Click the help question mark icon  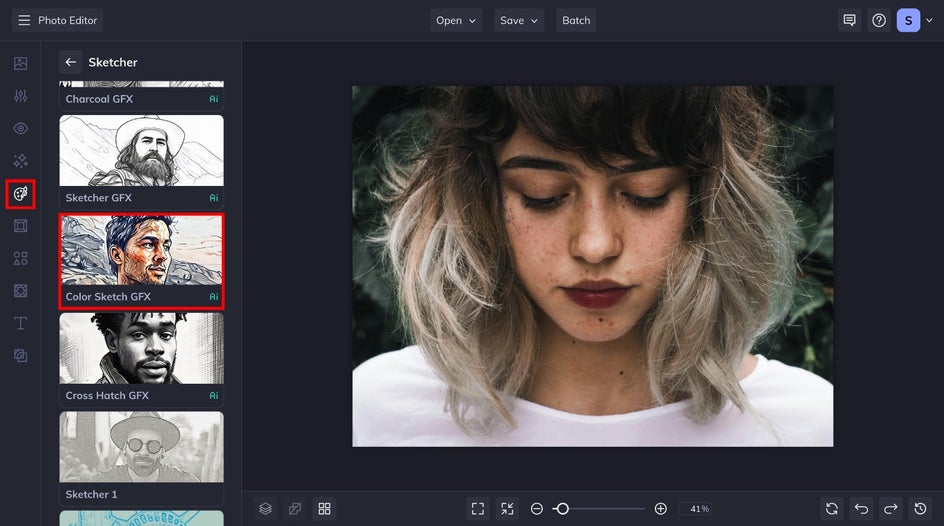coord(879,20)
